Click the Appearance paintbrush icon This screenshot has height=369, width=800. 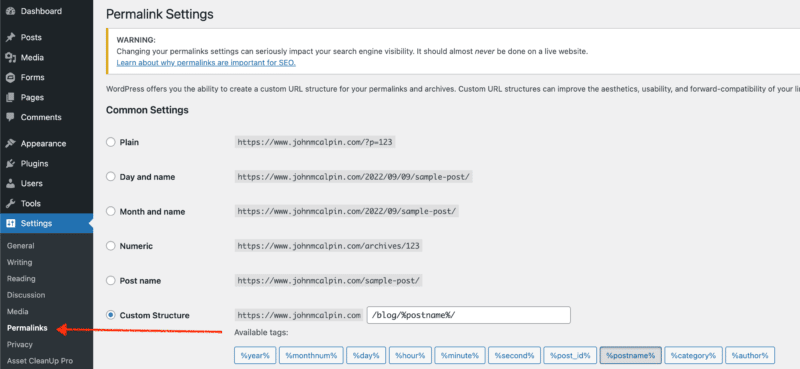coord(10,143)
